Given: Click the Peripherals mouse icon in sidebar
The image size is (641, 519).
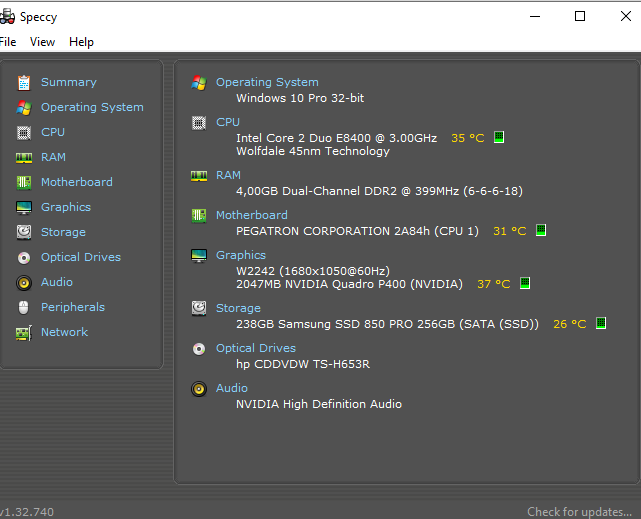Looking at the screenshot, I should [x=24, y=307].
